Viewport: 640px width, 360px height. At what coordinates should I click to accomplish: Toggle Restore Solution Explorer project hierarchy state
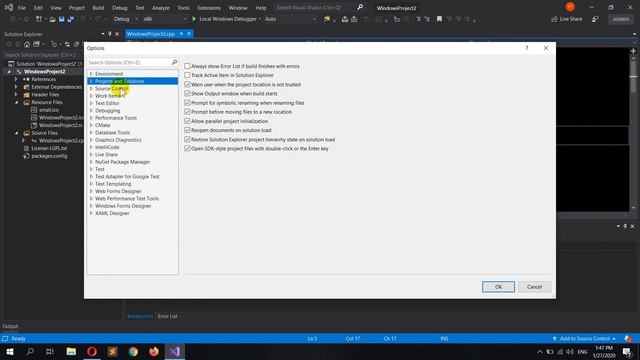click(187, 140)
